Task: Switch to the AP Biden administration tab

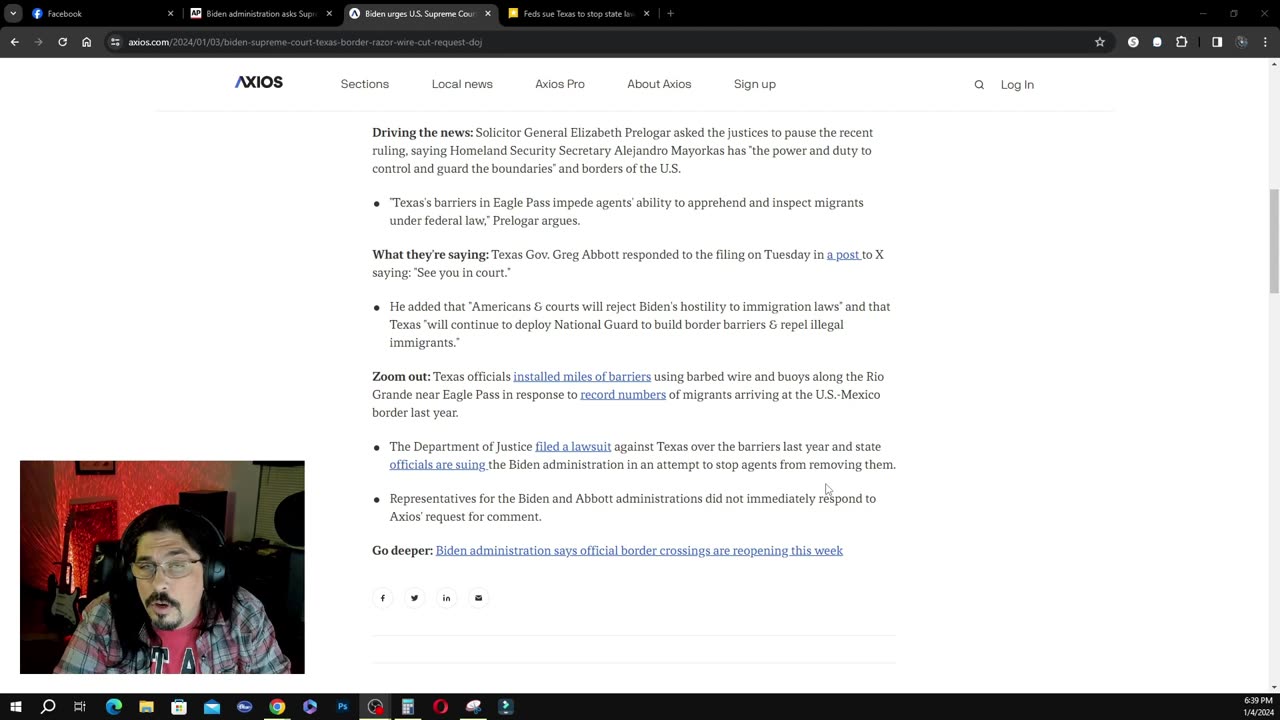Action: click(260, 14)
